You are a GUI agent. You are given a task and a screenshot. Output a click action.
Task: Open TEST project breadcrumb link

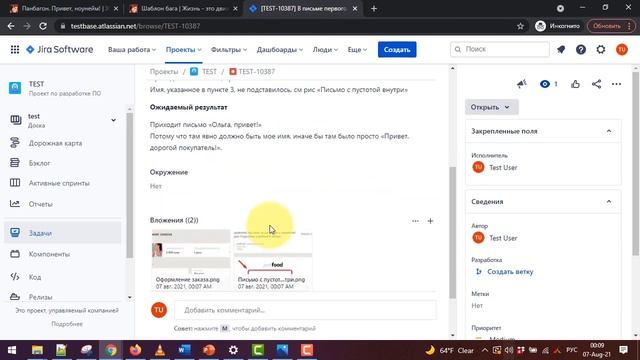point(209,71)
